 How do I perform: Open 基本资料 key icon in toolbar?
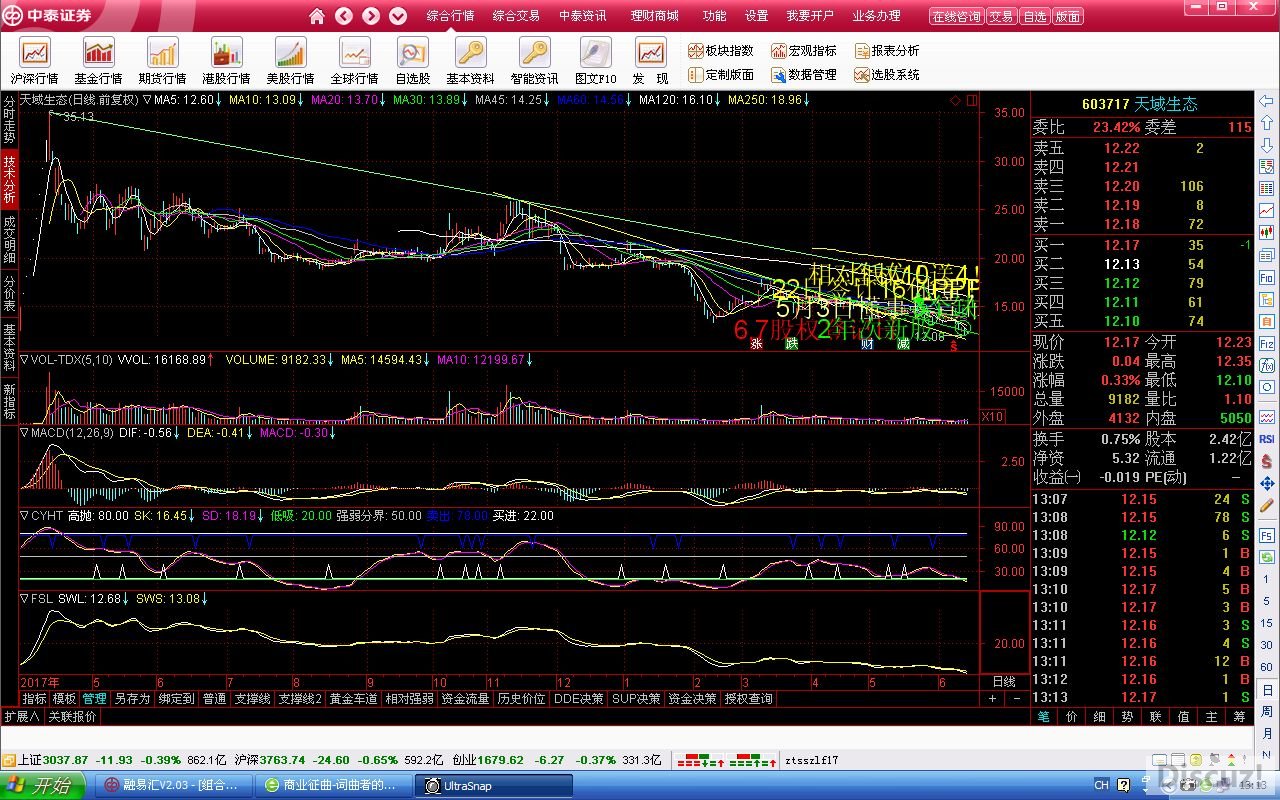click(470, 61)
